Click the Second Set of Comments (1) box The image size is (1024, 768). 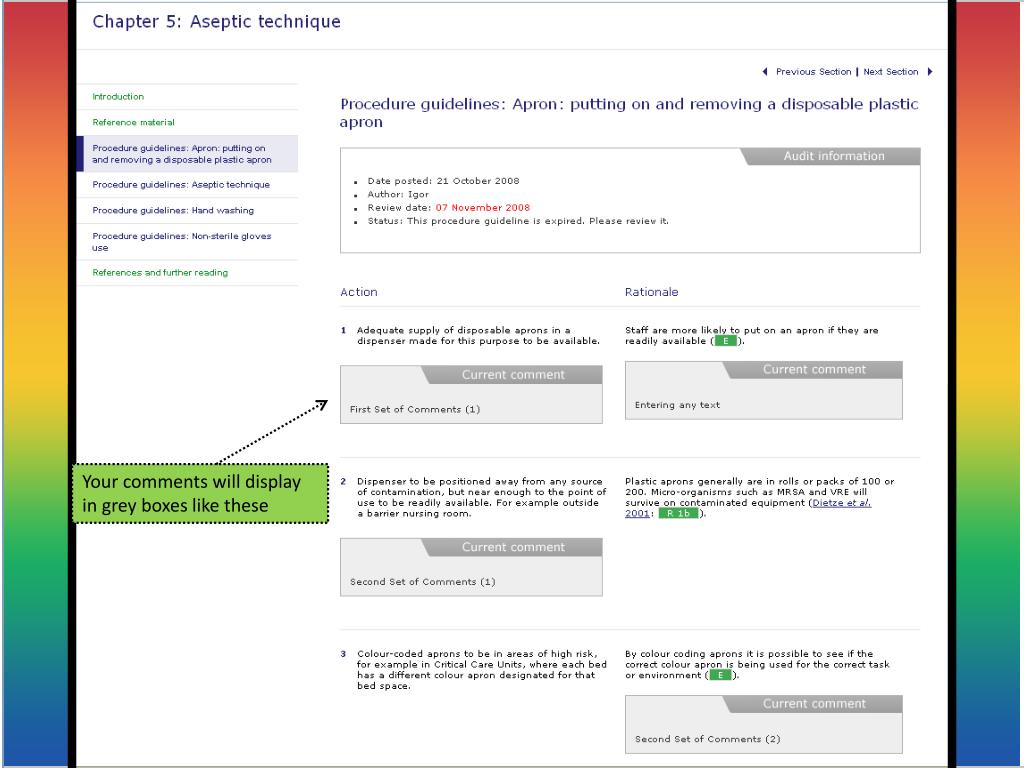[x=472, y=567]
